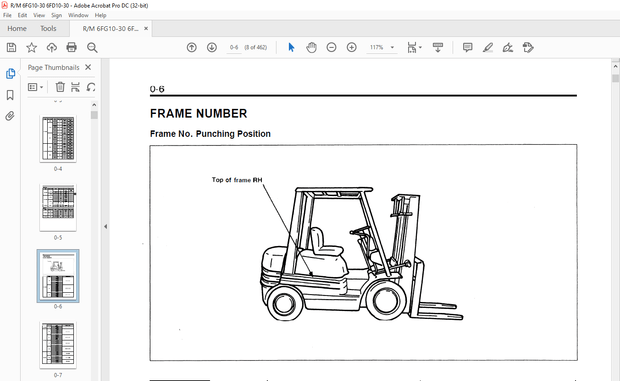Select the R/M 6FG10-30 document tab
The width and height of the screenshot is (620, 381).
click(110, 28)
